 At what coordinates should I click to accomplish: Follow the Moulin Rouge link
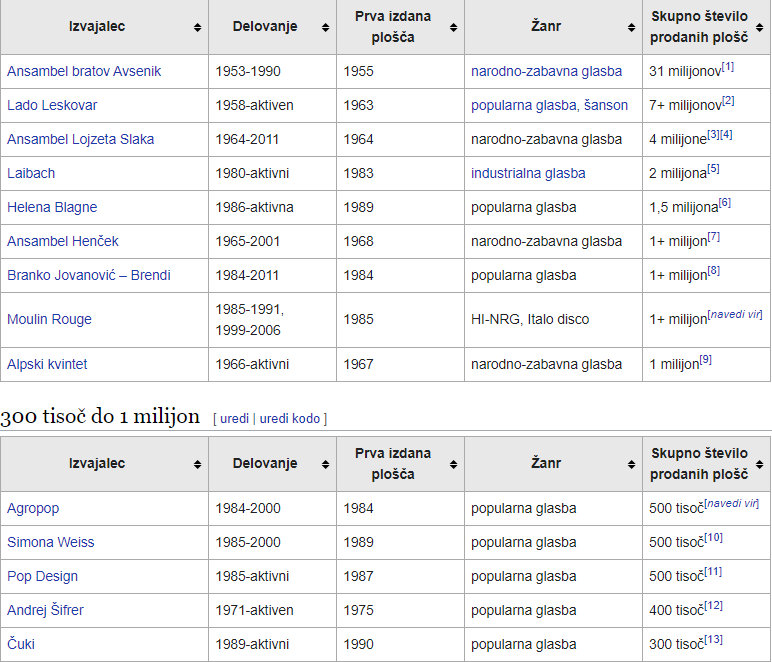[49, 319]
